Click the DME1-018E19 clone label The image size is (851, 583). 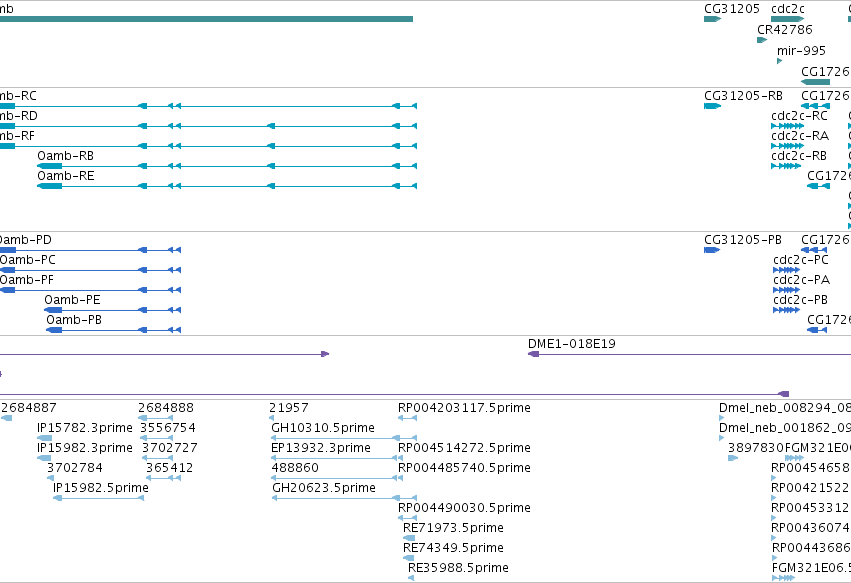click(x=571, y=344)
